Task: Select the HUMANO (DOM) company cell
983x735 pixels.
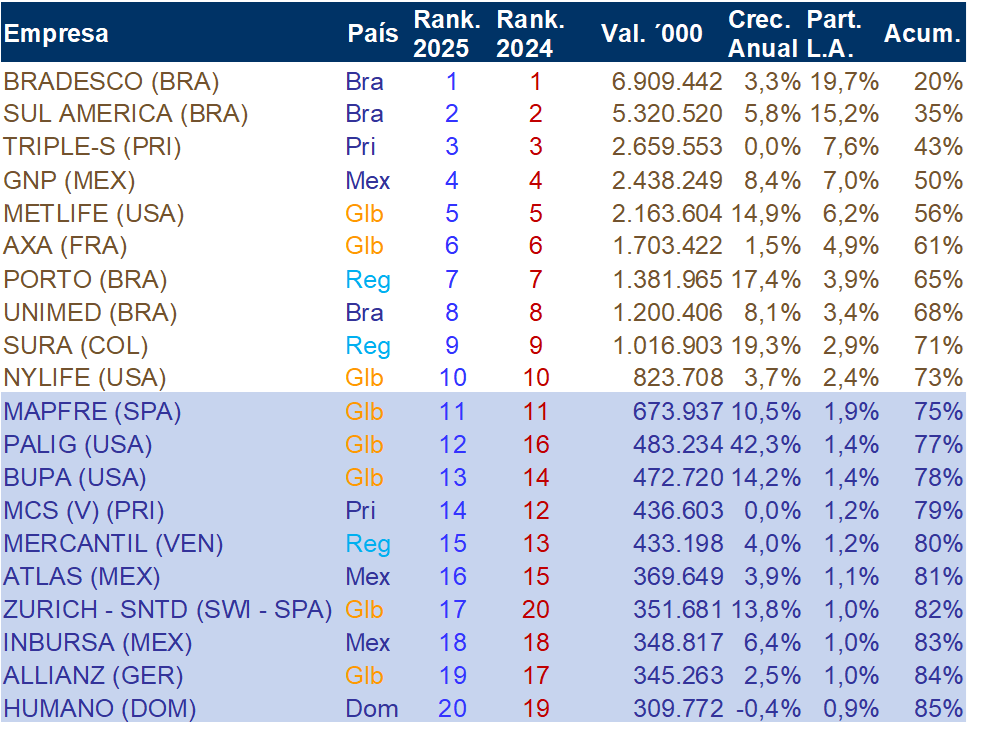Action: pyautogui.click(x=100, y=709)
